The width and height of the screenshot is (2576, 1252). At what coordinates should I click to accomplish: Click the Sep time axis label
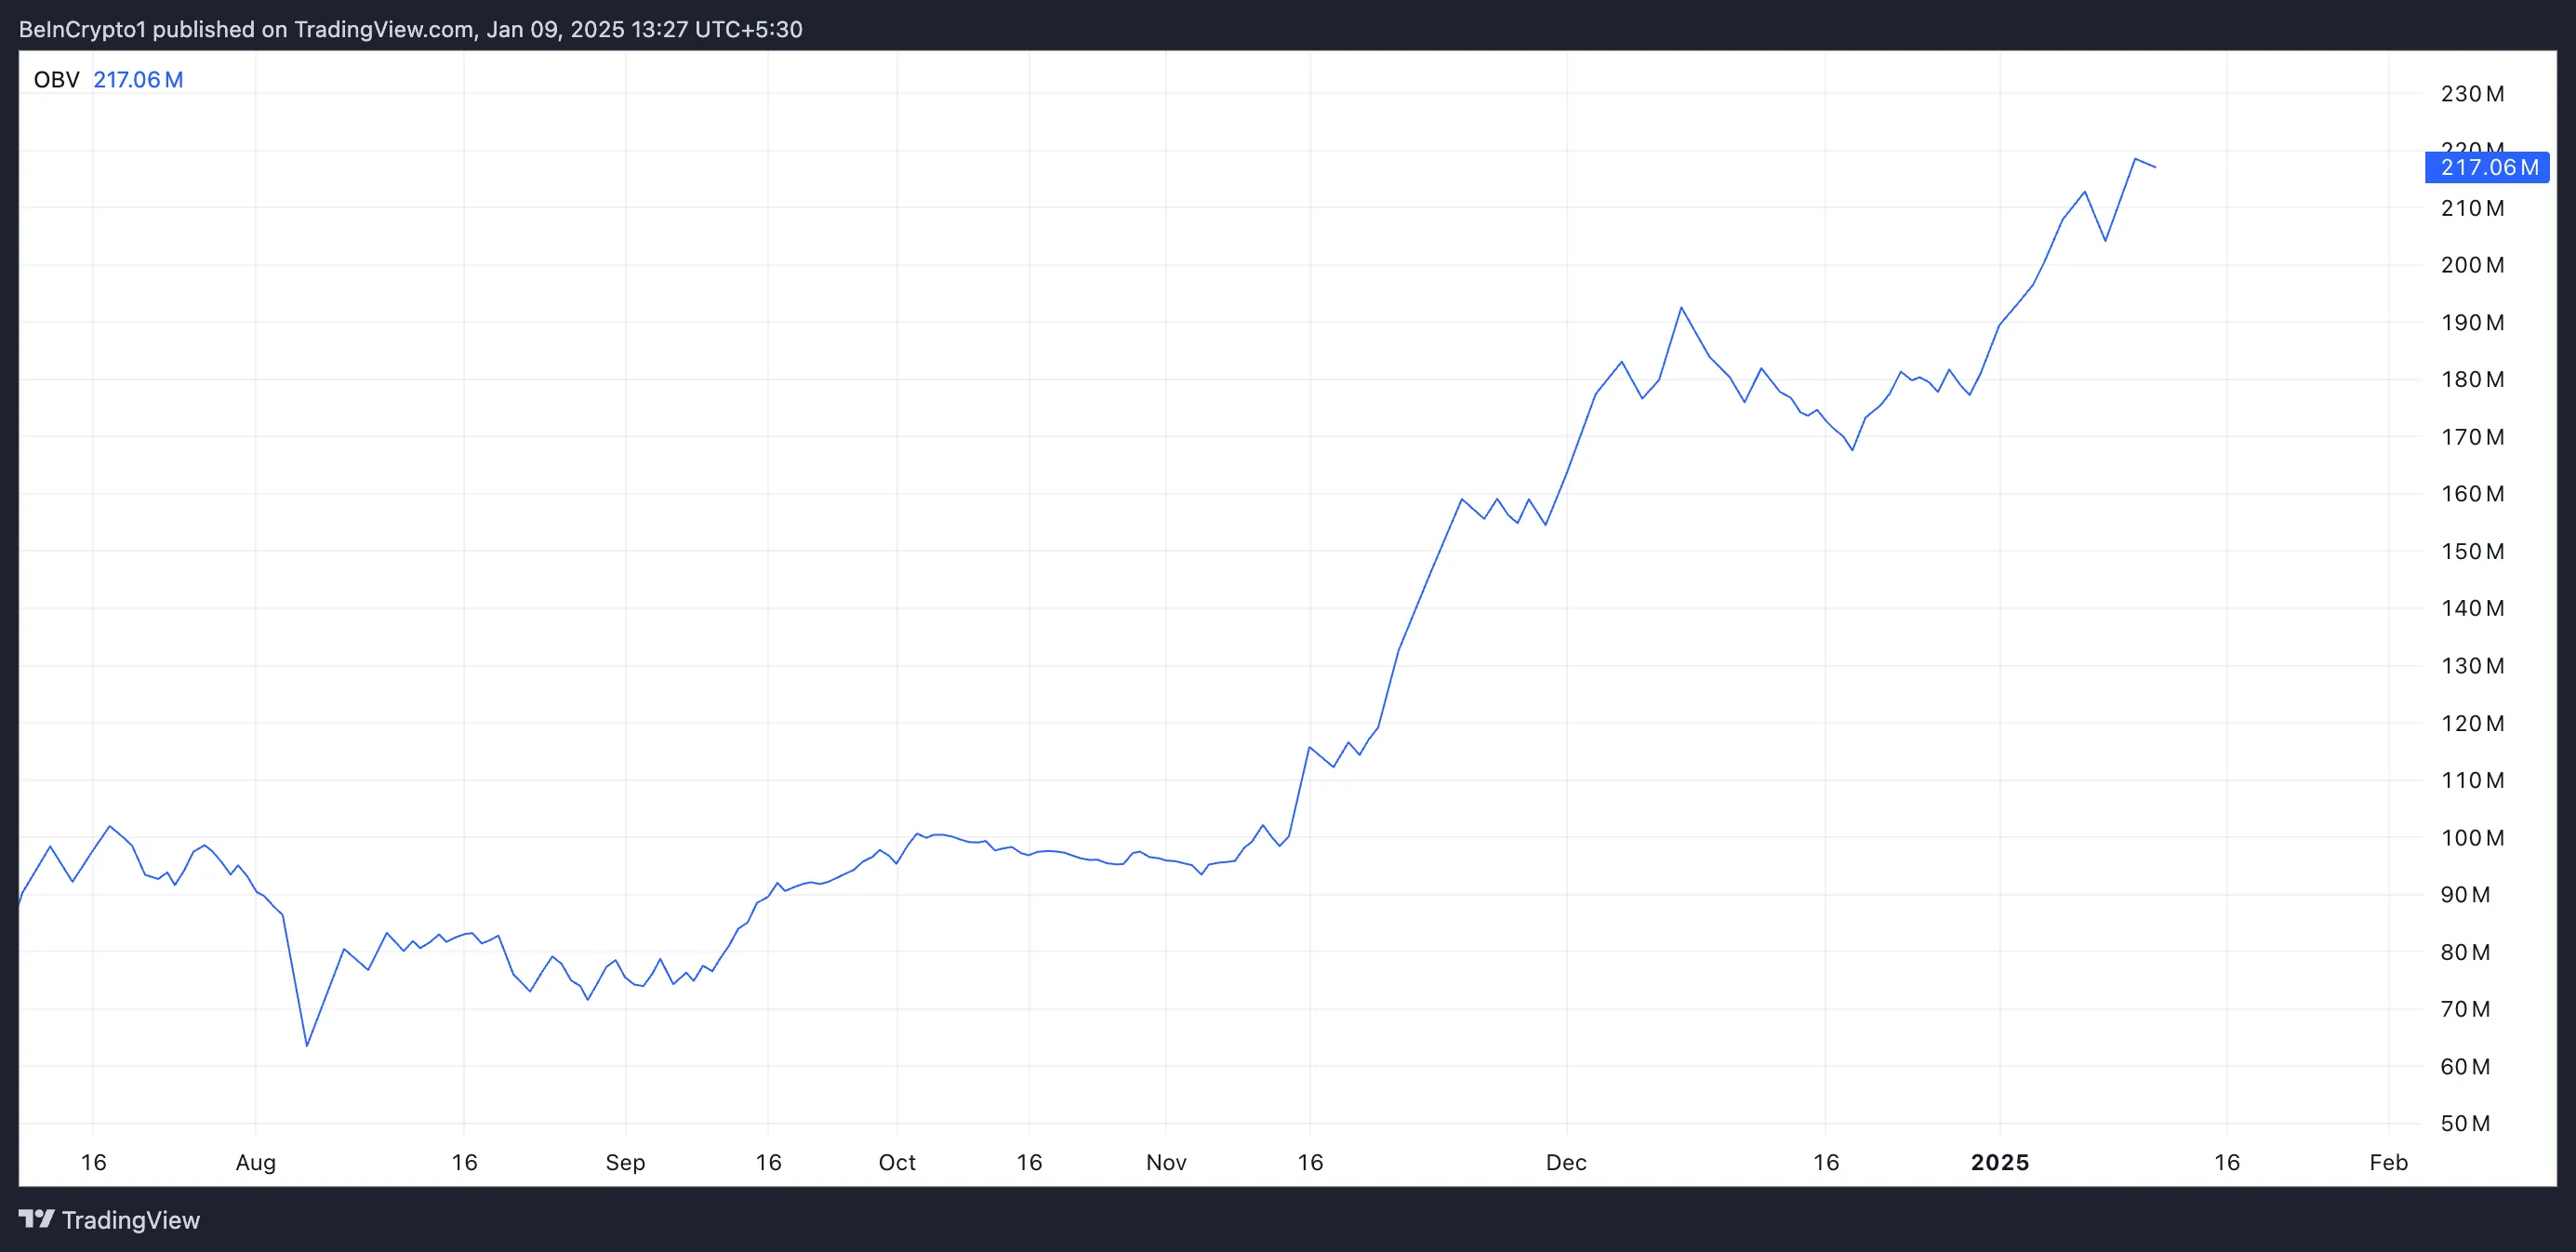coord(625,1162)
